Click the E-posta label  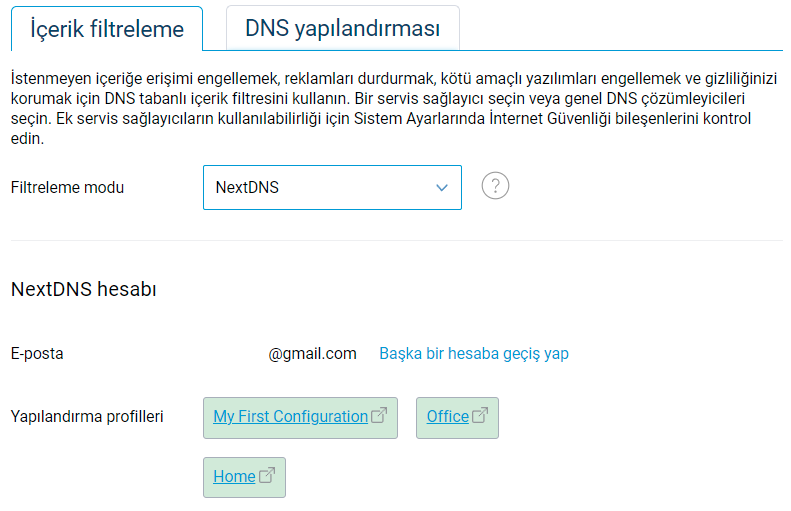click(37, 353)
